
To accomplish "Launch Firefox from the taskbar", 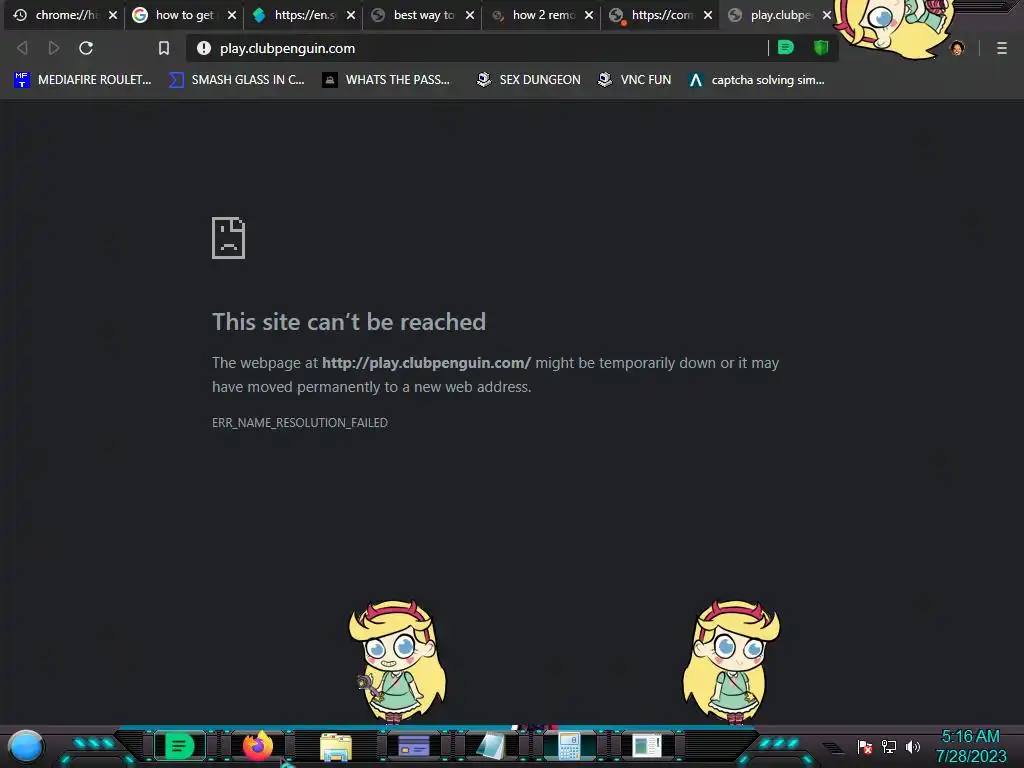I will 258,746.
